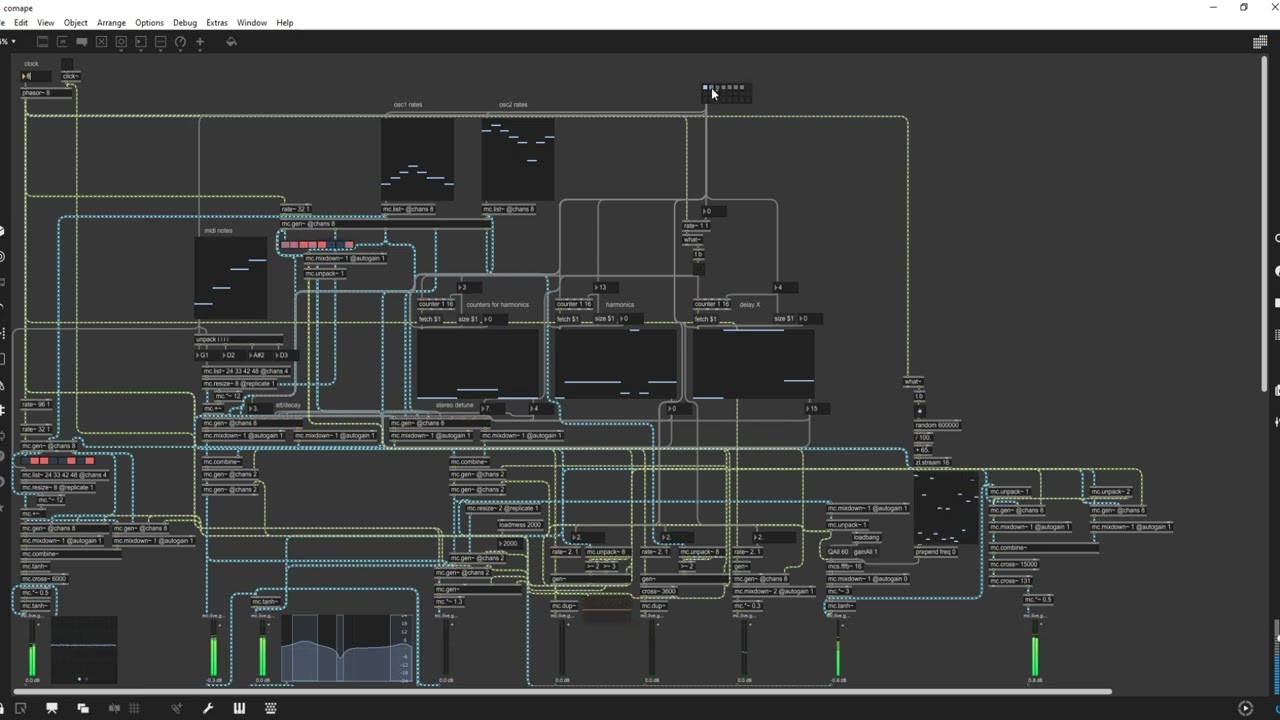This screenshot has width=1280, height=720.
Task: Click the zl.stream 16 object
Action: pos(934,462)
